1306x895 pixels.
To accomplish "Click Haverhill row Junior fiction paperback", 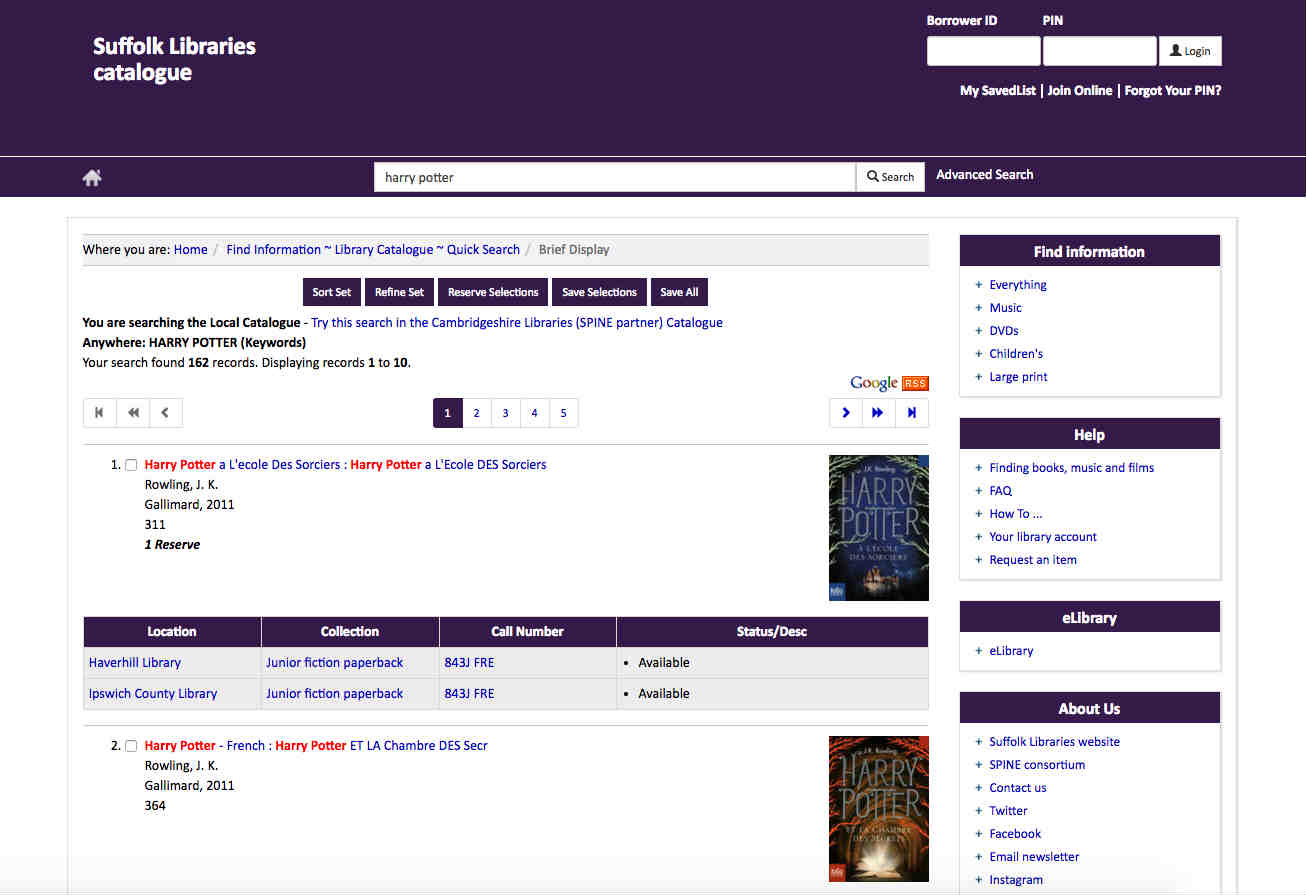I will click(335, 663).
